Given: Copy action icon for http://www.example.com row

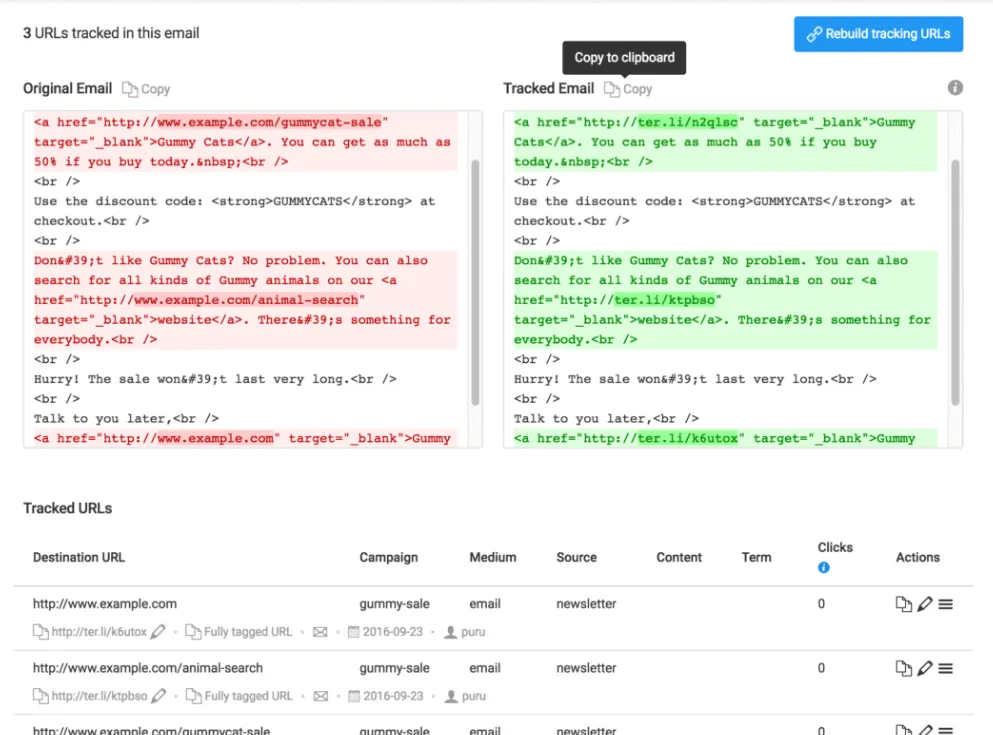Looking at the screenshot, I should point(903,604).
